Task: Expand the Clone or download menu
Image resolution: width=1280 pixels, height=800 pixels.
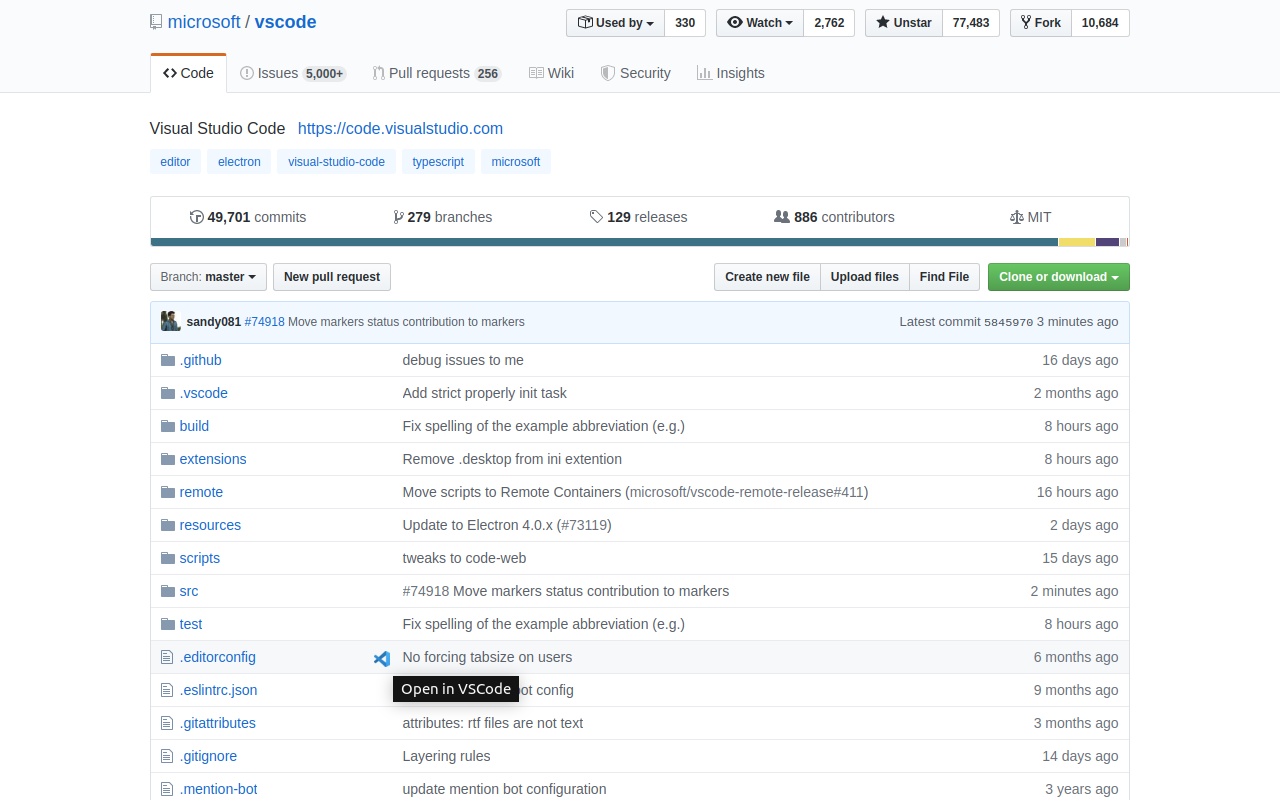Action: point(1058,277)
